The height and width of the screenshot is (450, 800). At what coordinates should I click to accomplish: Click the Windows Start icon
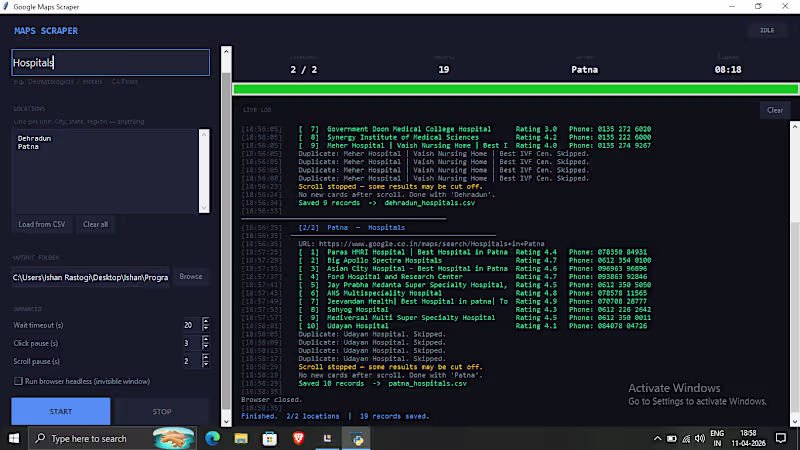(14, 438)
